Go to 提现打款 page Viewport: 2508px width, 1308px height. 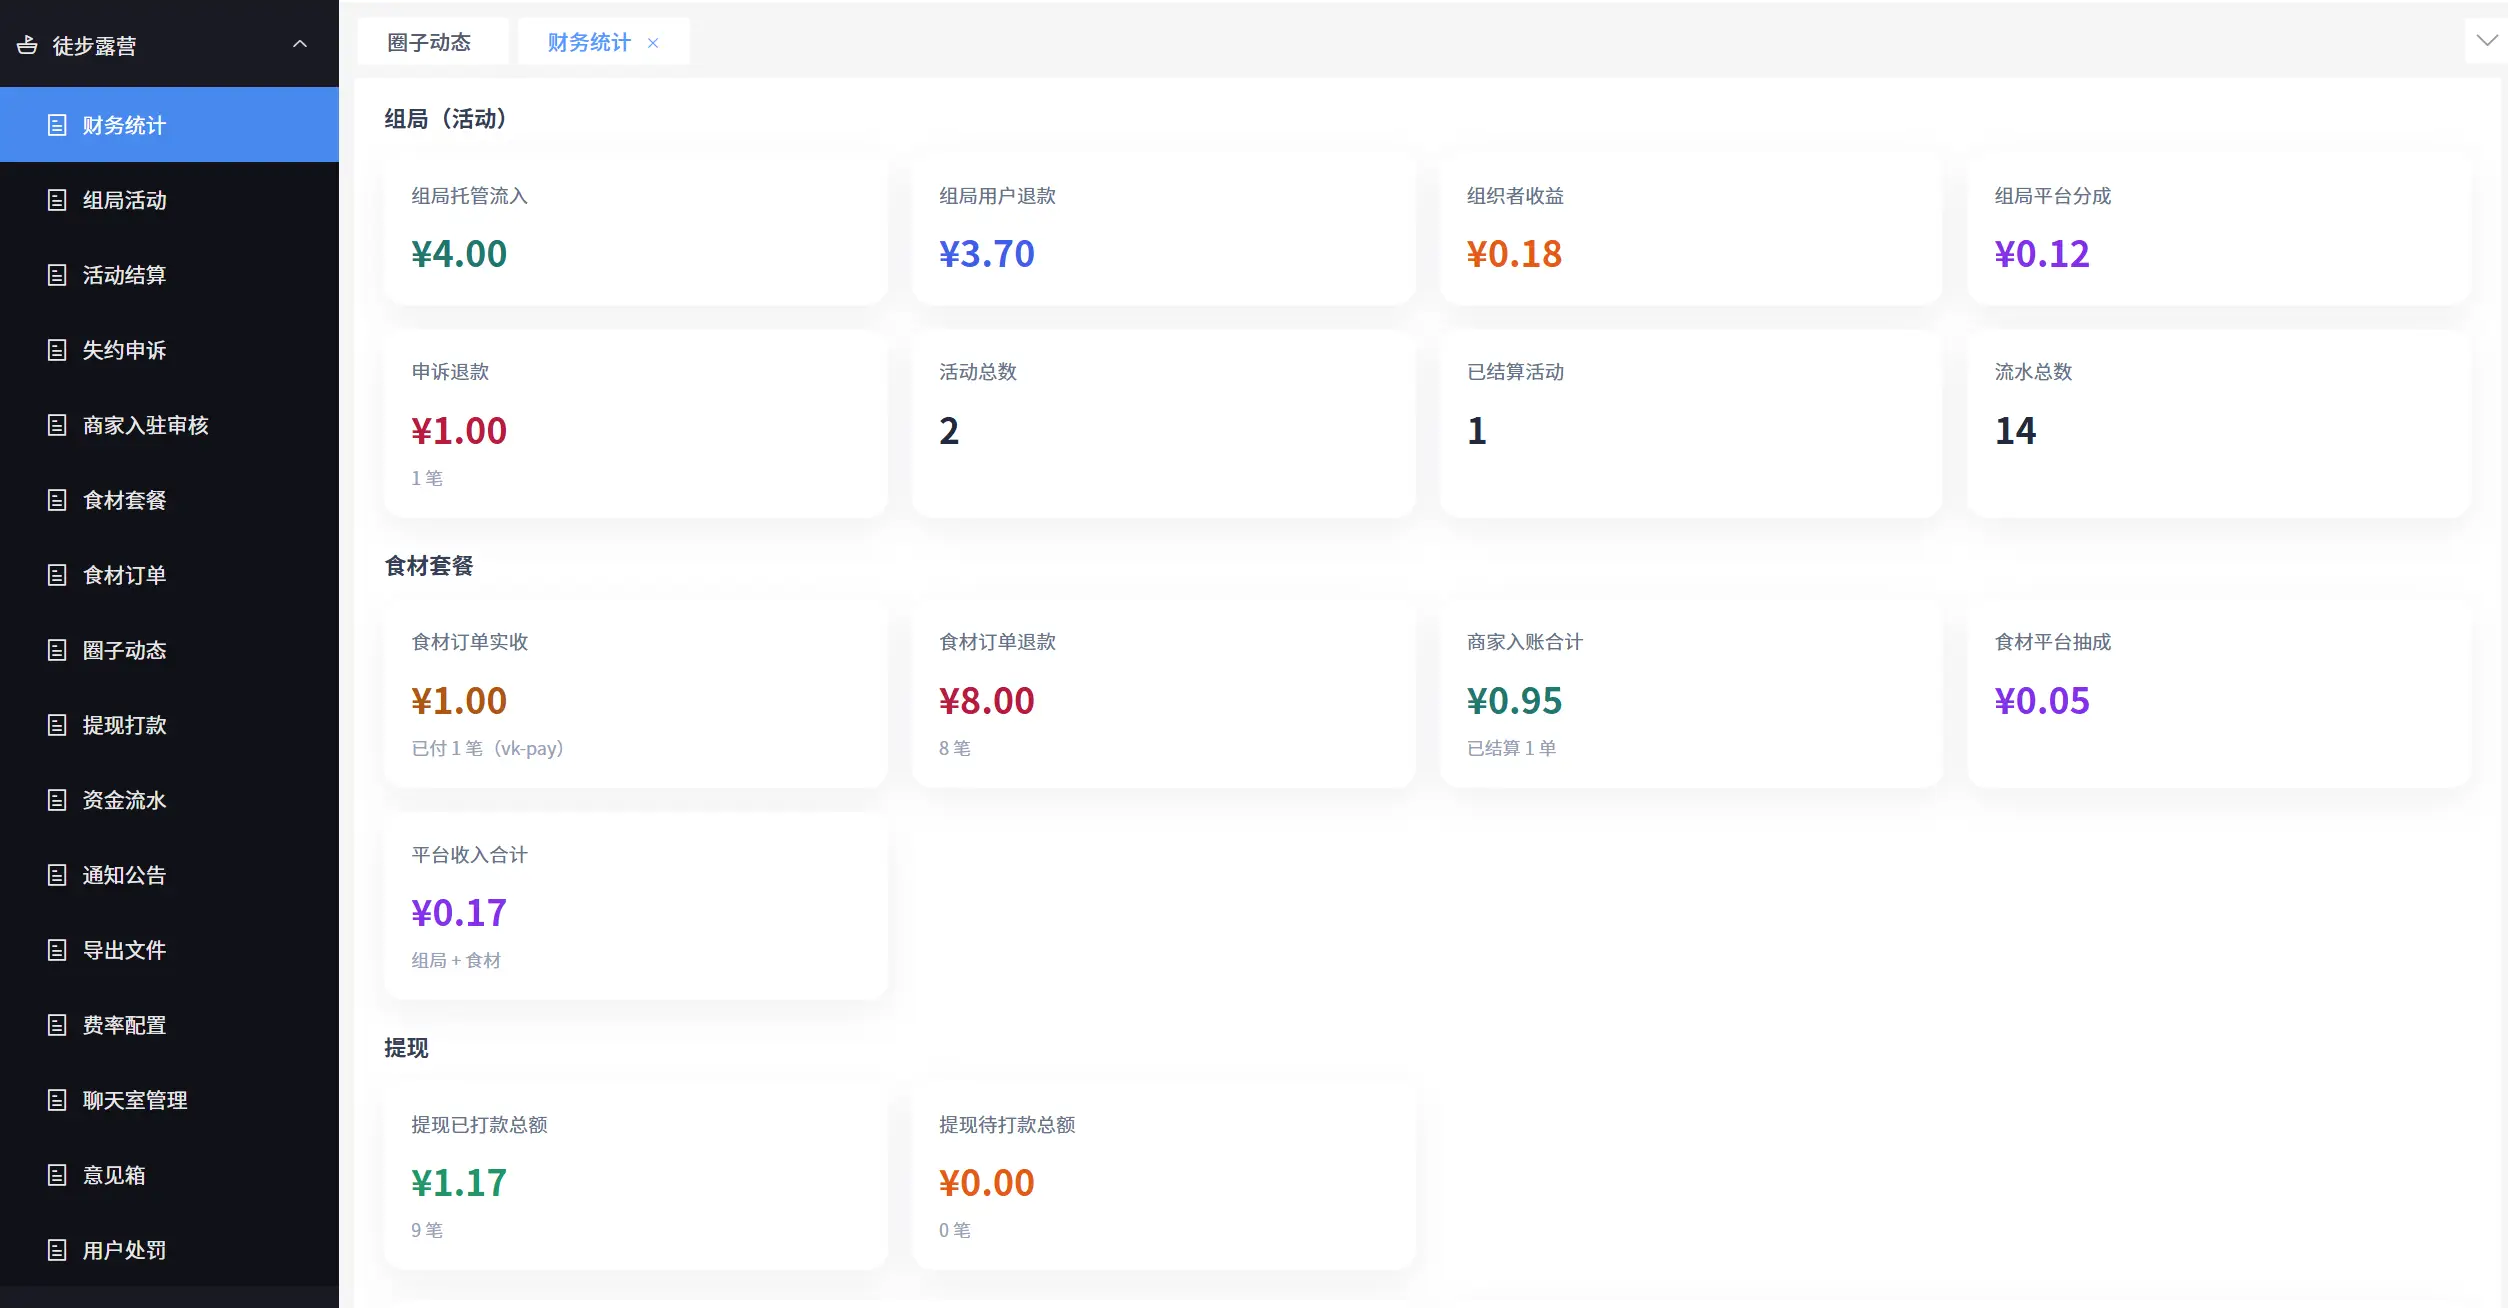tap(169, 725)
